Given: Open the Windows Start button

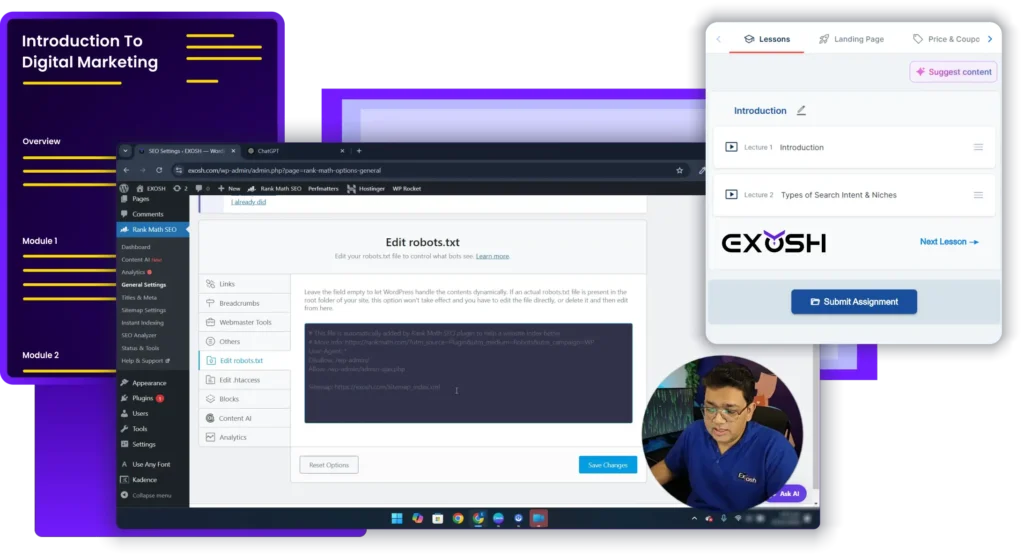Looking at the screenshot, I should click(x=396, y=519).
